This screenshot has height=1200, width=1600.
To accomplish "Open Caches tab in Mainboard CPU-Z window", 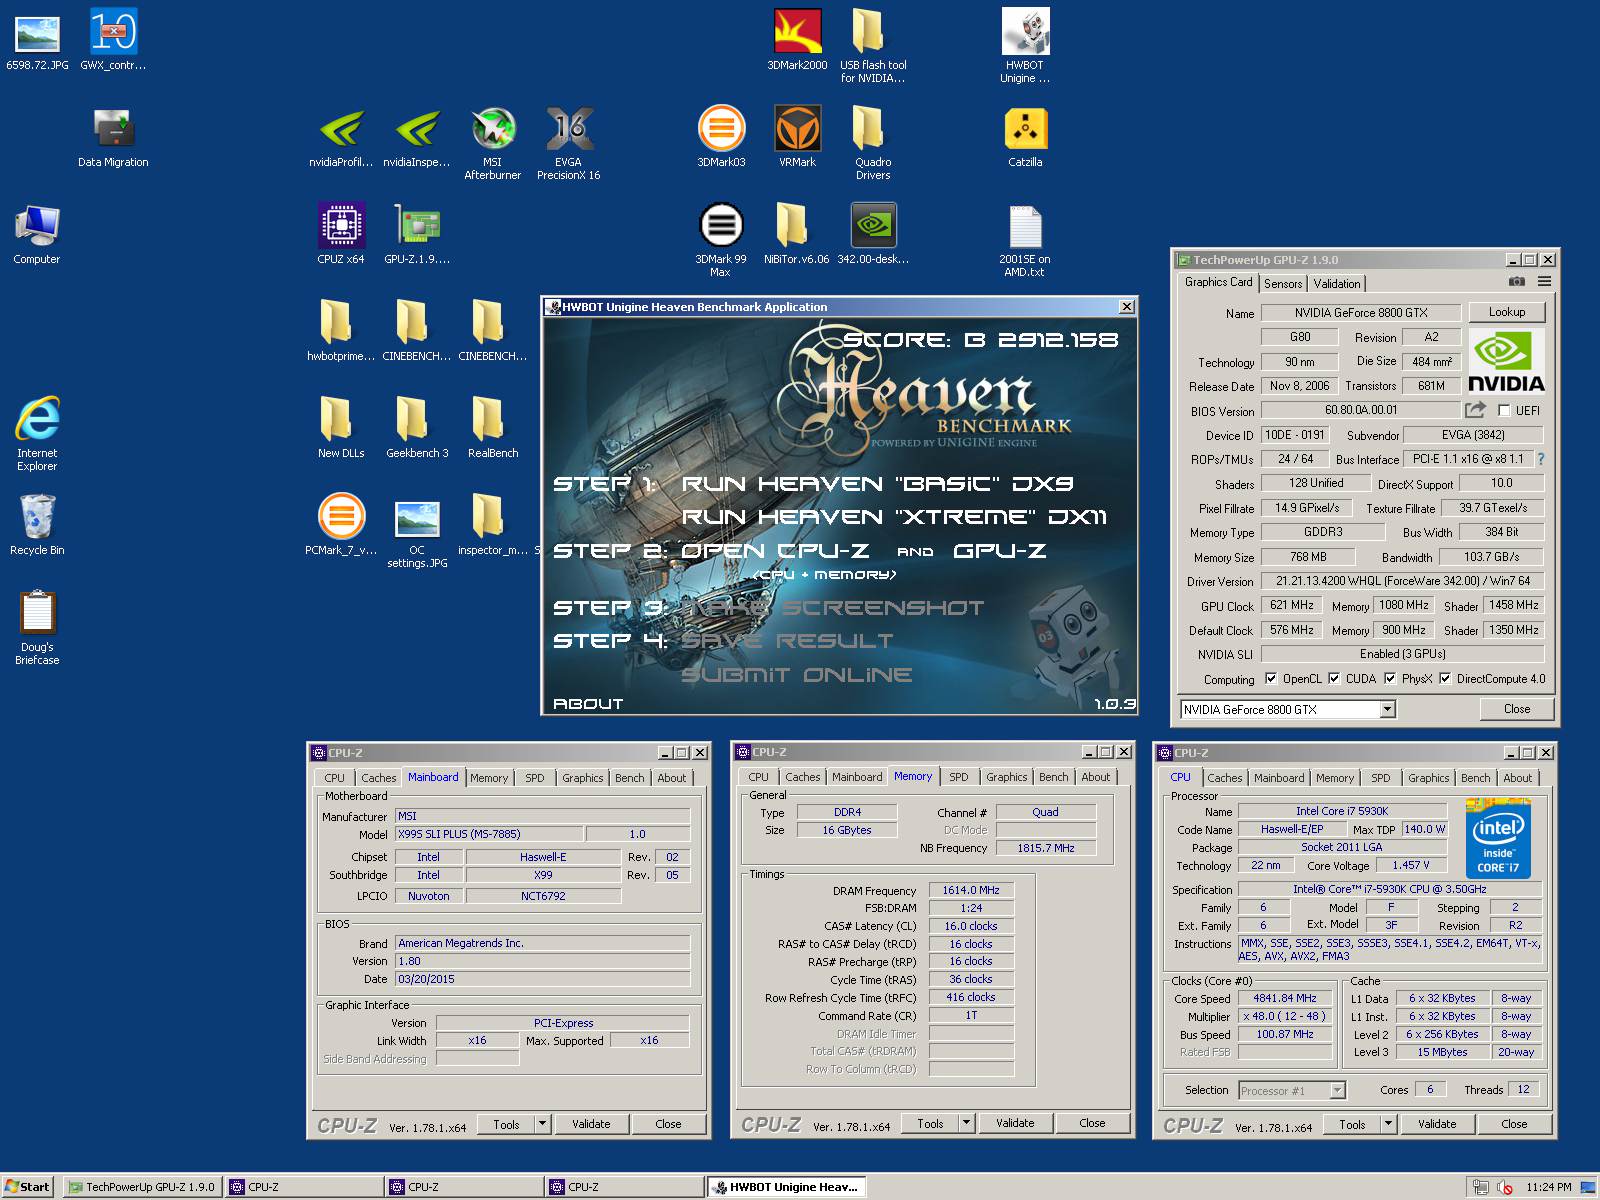I will click(x=378, y=778).
